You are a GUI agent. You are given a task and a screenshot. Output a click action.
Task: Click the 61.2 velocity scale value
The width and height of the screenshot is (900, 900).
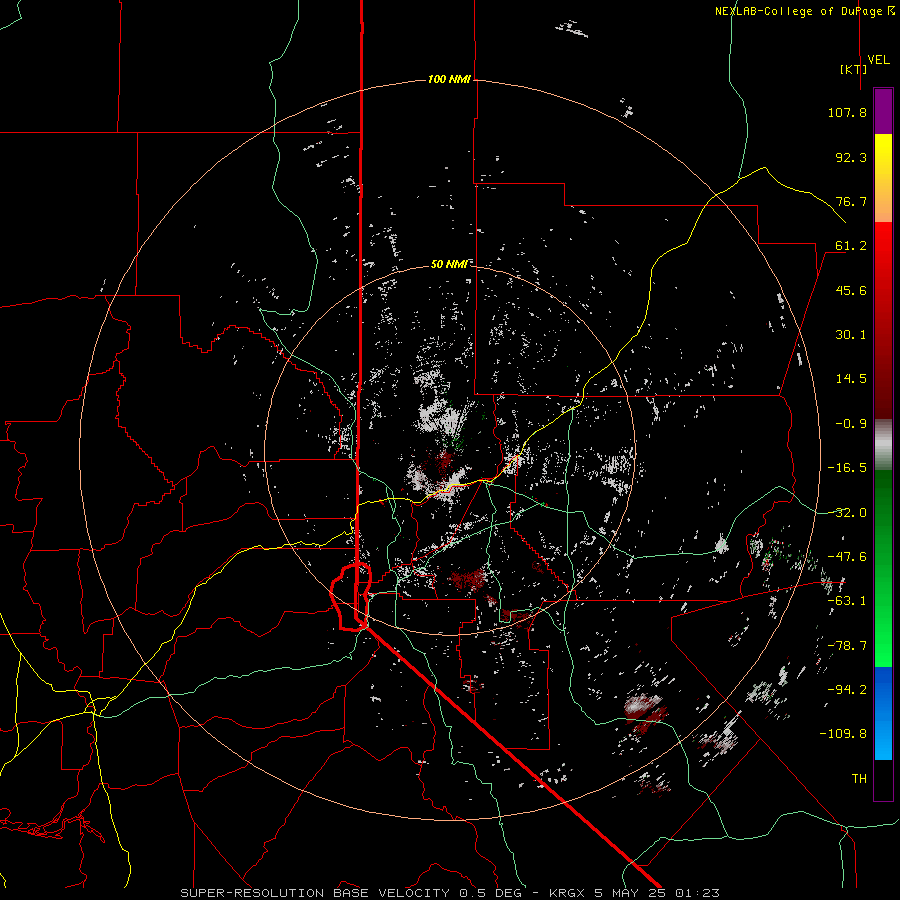click(851, 246)
